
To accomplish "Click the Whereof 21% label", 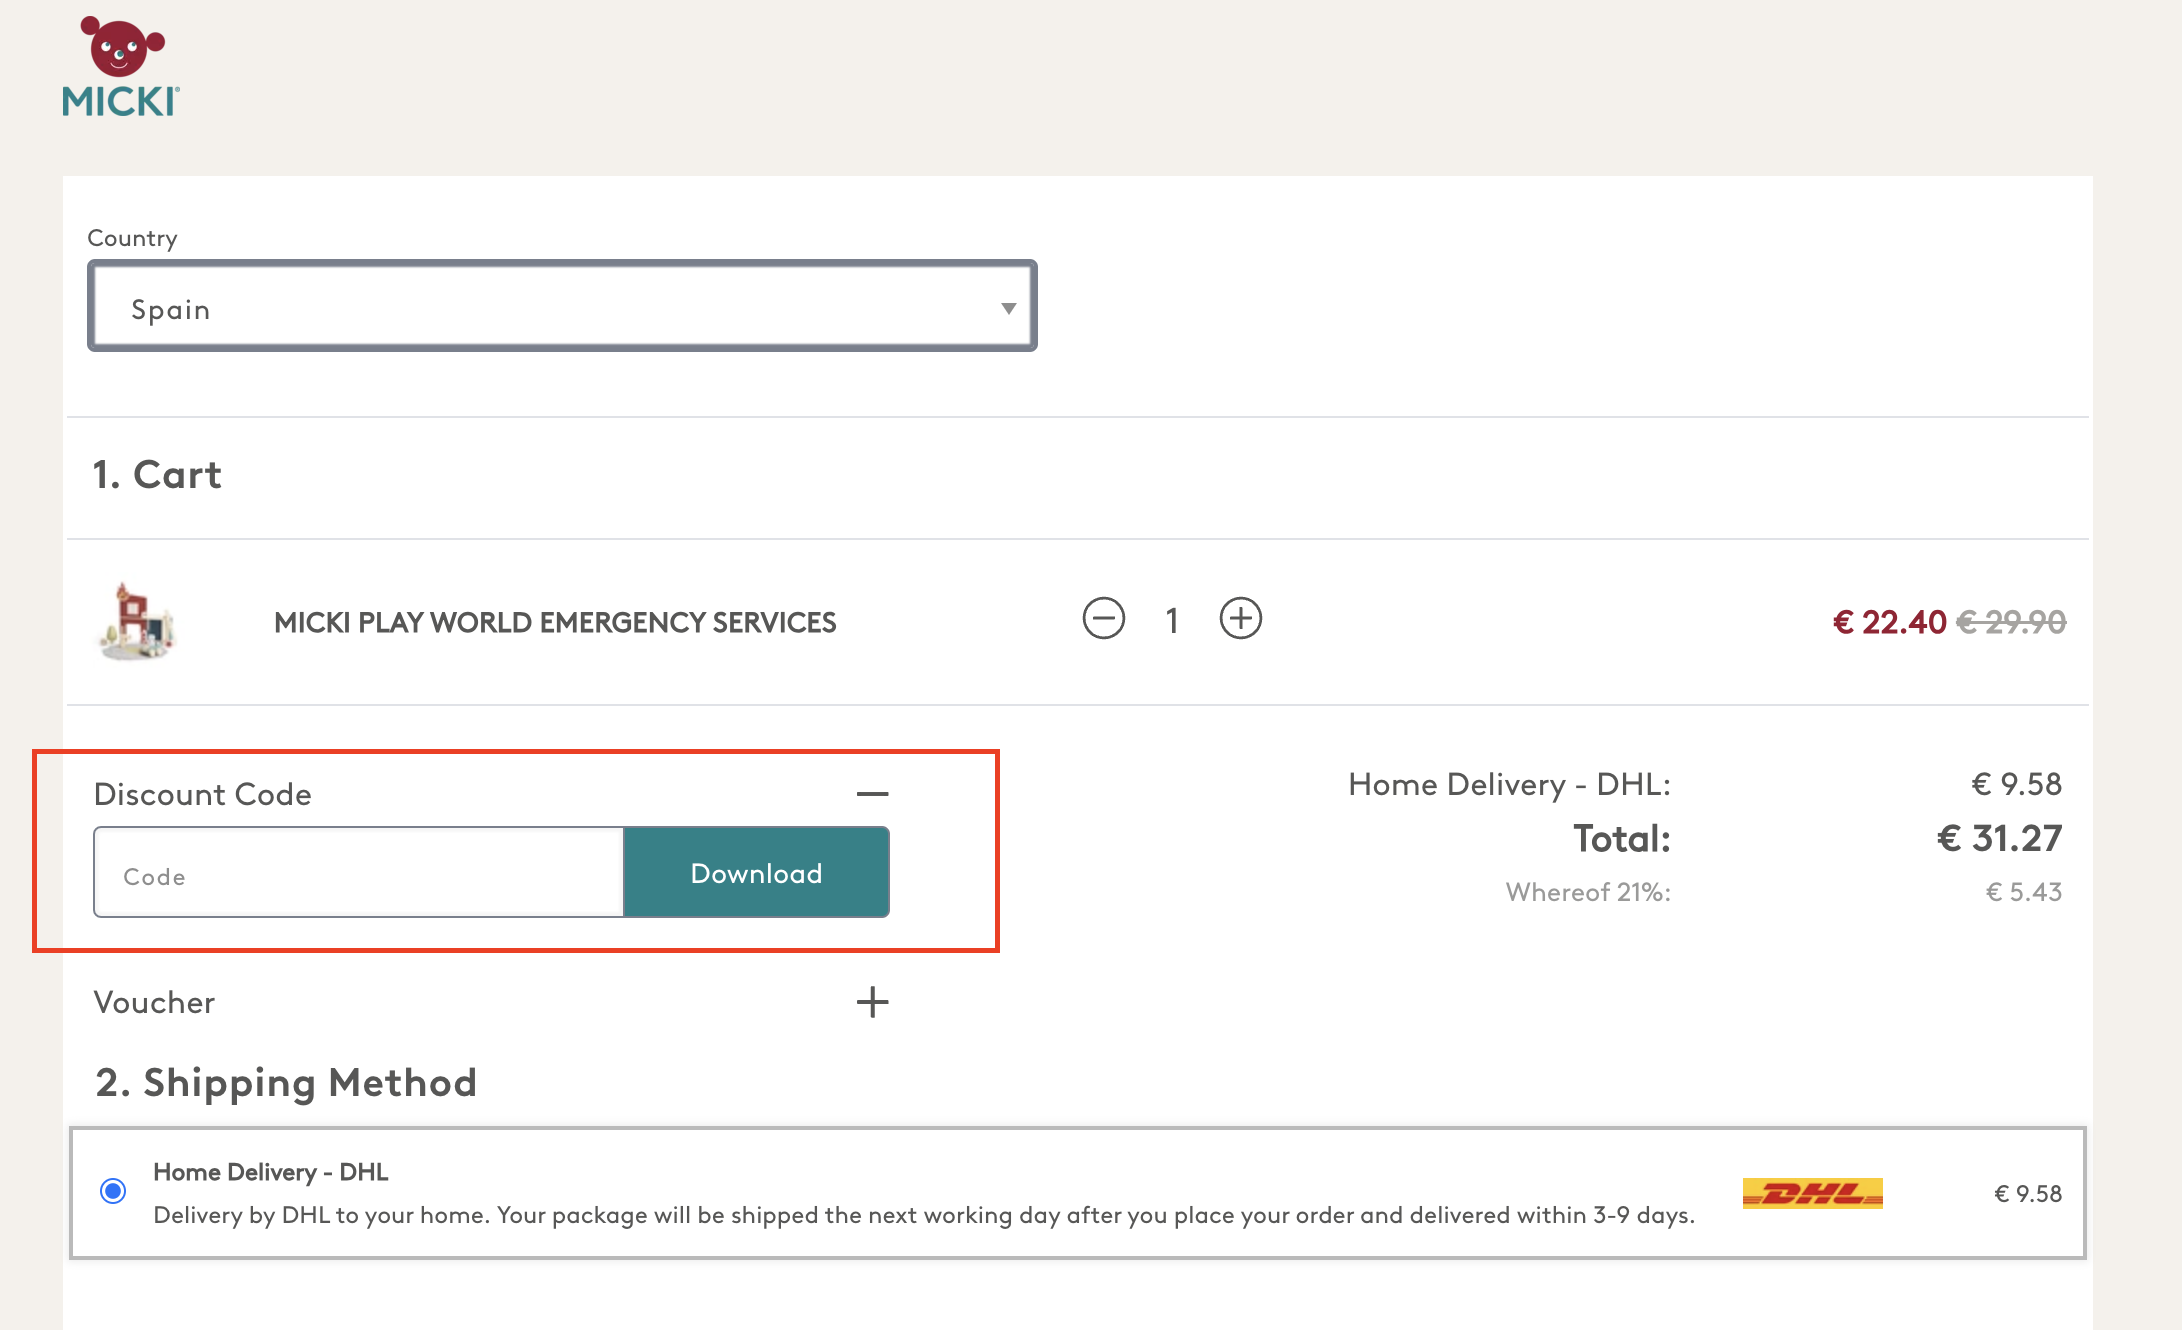I will (x=1588, y=892).
